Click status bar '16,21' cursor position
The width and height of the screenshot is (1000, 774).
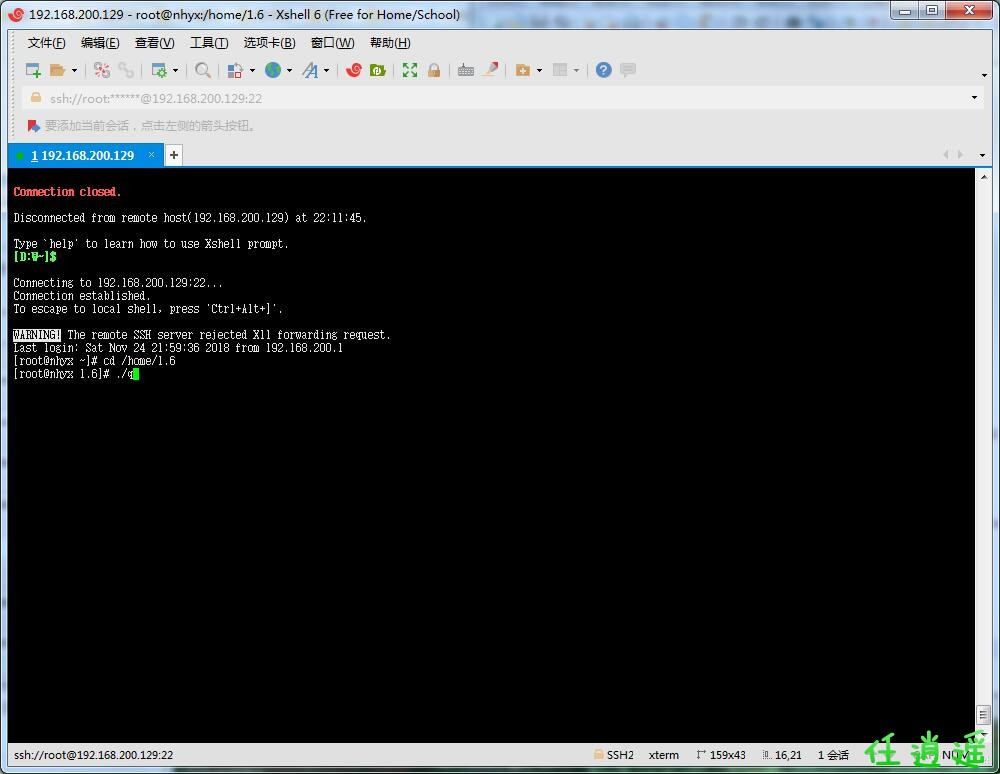coord(782,755)
